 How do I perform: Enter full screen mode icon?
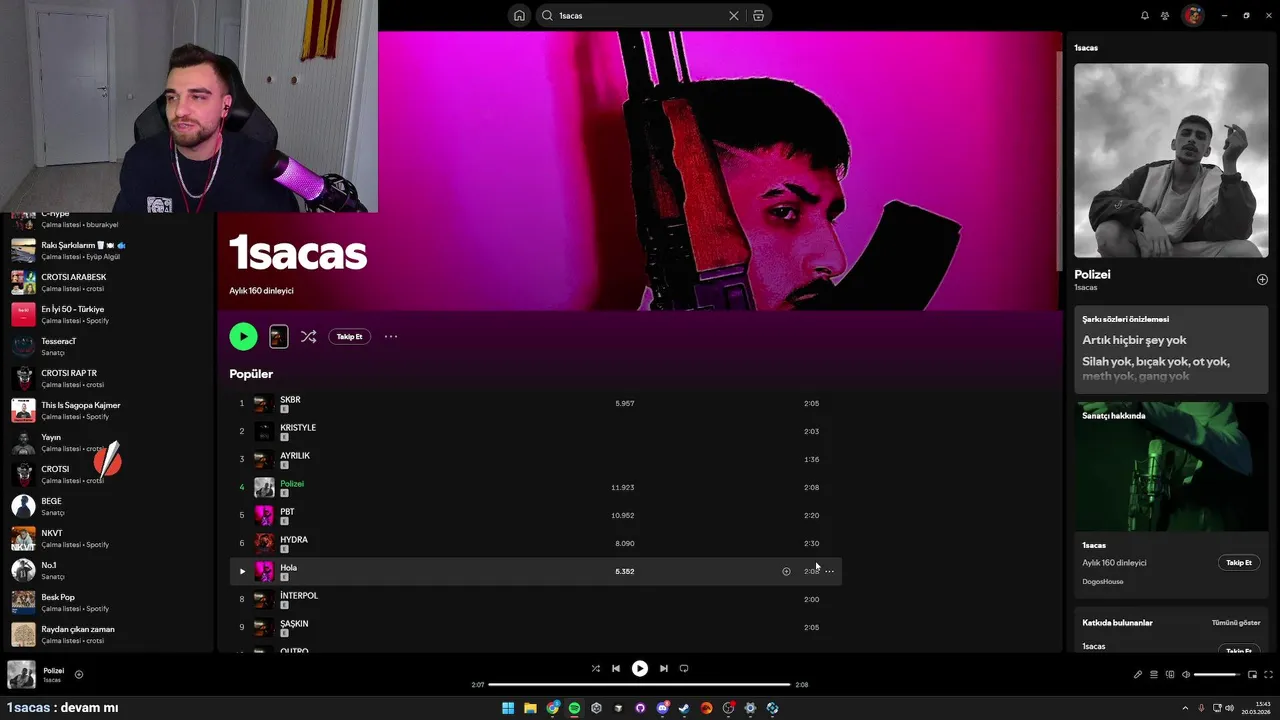point(1269,674)
